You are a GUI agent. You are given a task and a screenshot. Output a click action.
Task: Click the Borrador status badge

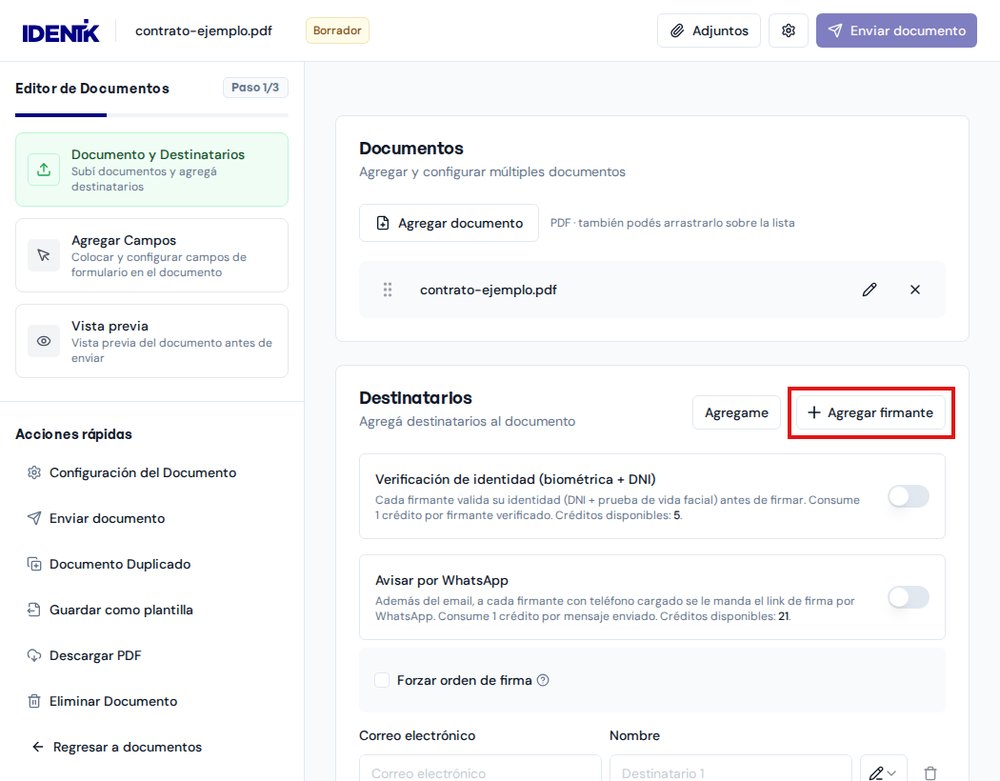click(x=337, y=31)
